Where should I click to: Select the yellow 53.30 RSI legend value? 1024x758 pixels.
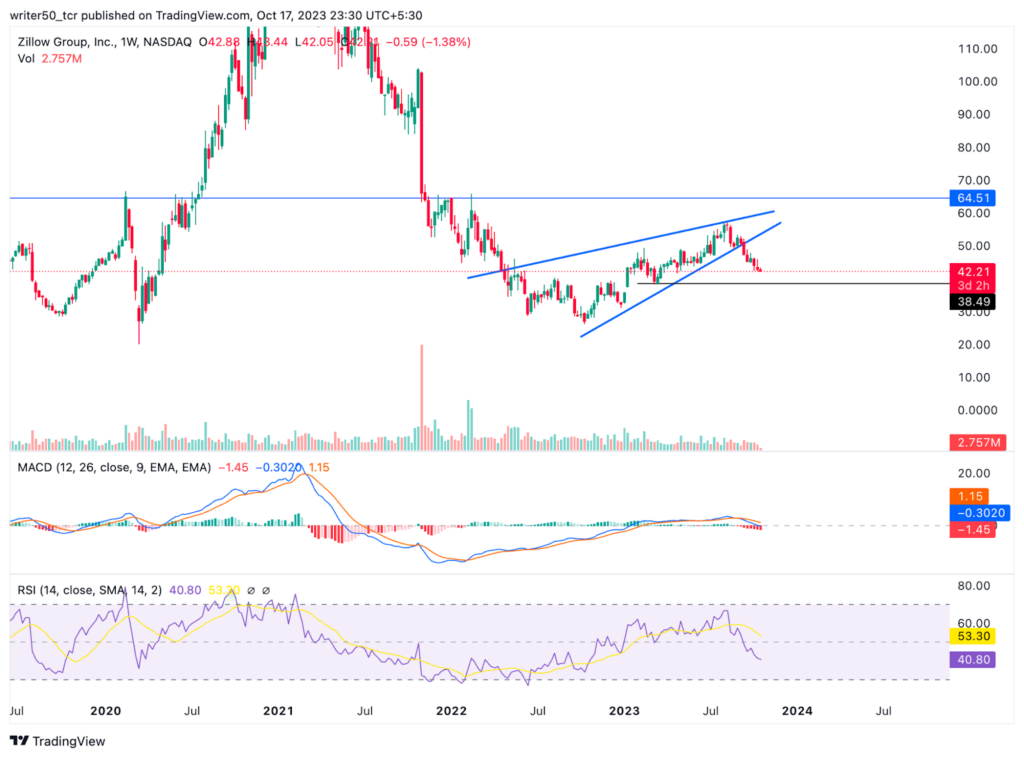[224, 590]
